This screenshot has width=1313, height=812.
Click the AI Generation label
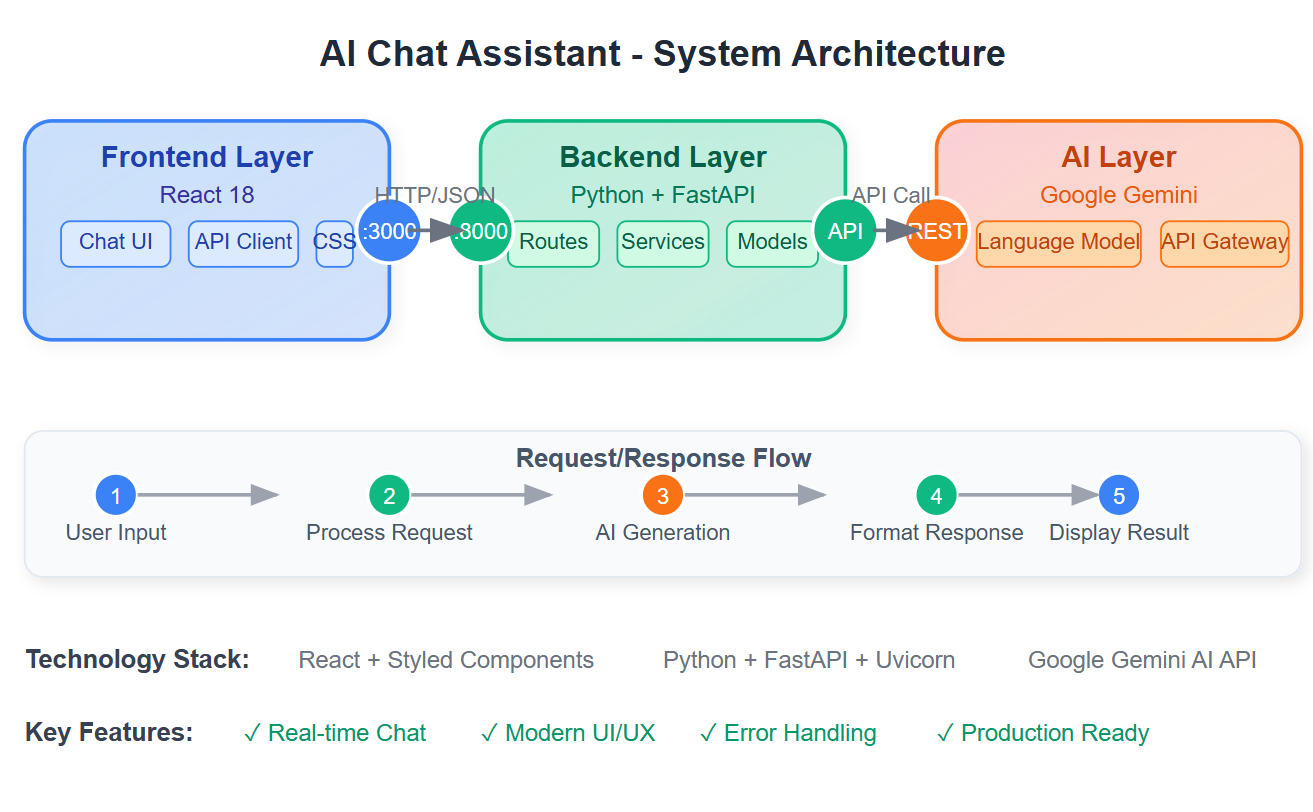663,533
